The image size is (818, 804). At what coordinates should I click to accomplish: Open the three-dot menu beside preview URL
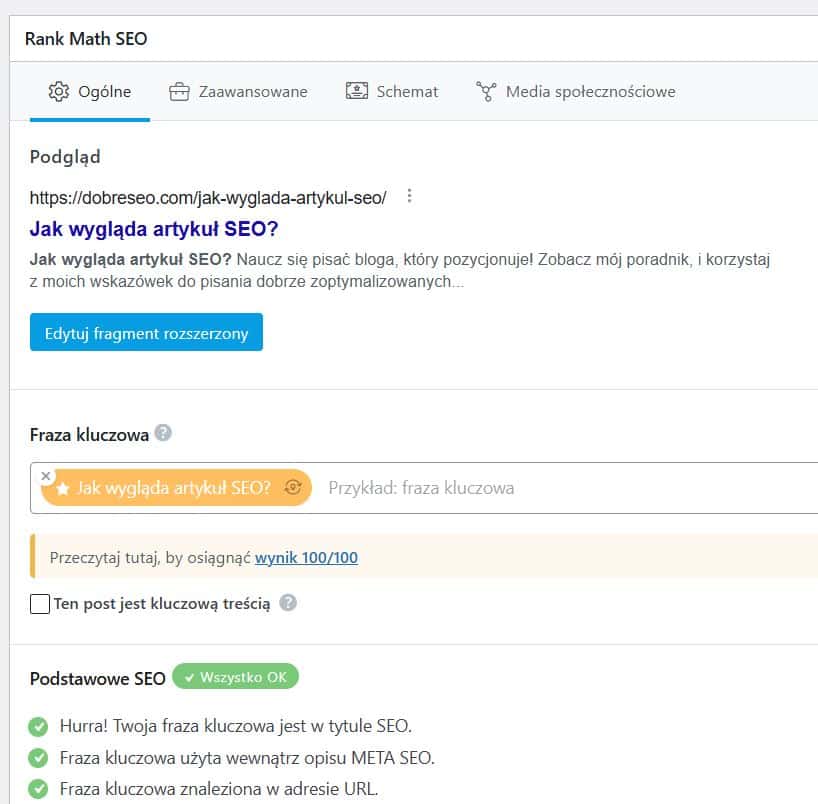point(409,197)
